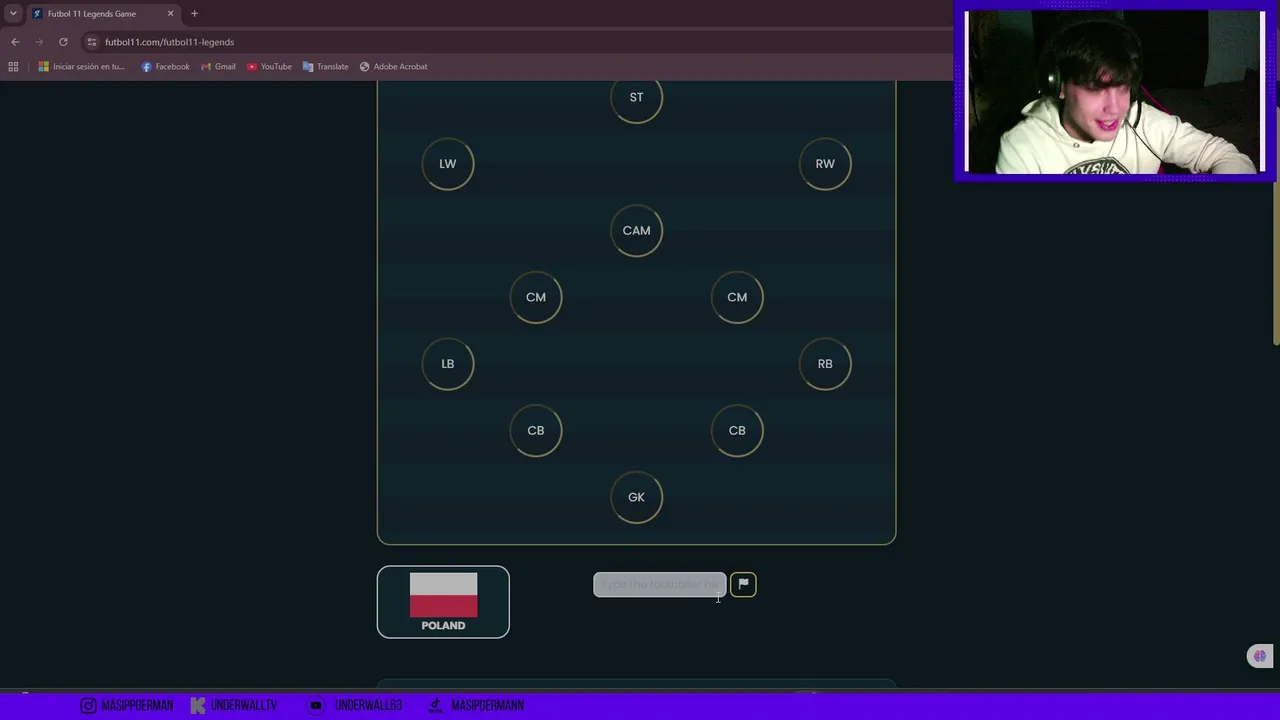
Task: Select the RB position circle
Action: coord(825,364)
